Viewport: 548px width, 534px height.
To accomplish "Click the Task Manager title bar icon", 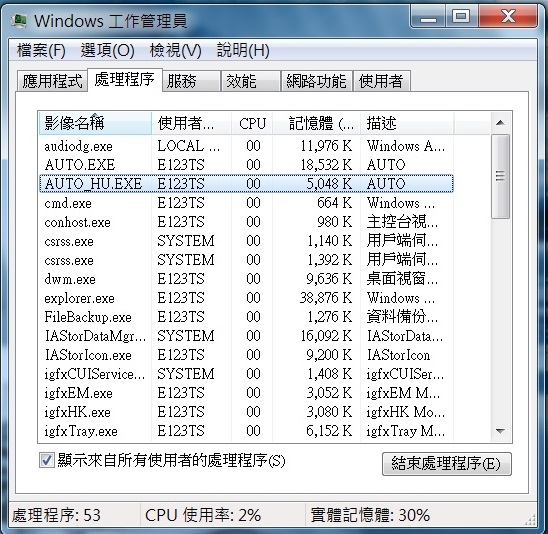I will [19, 20].
